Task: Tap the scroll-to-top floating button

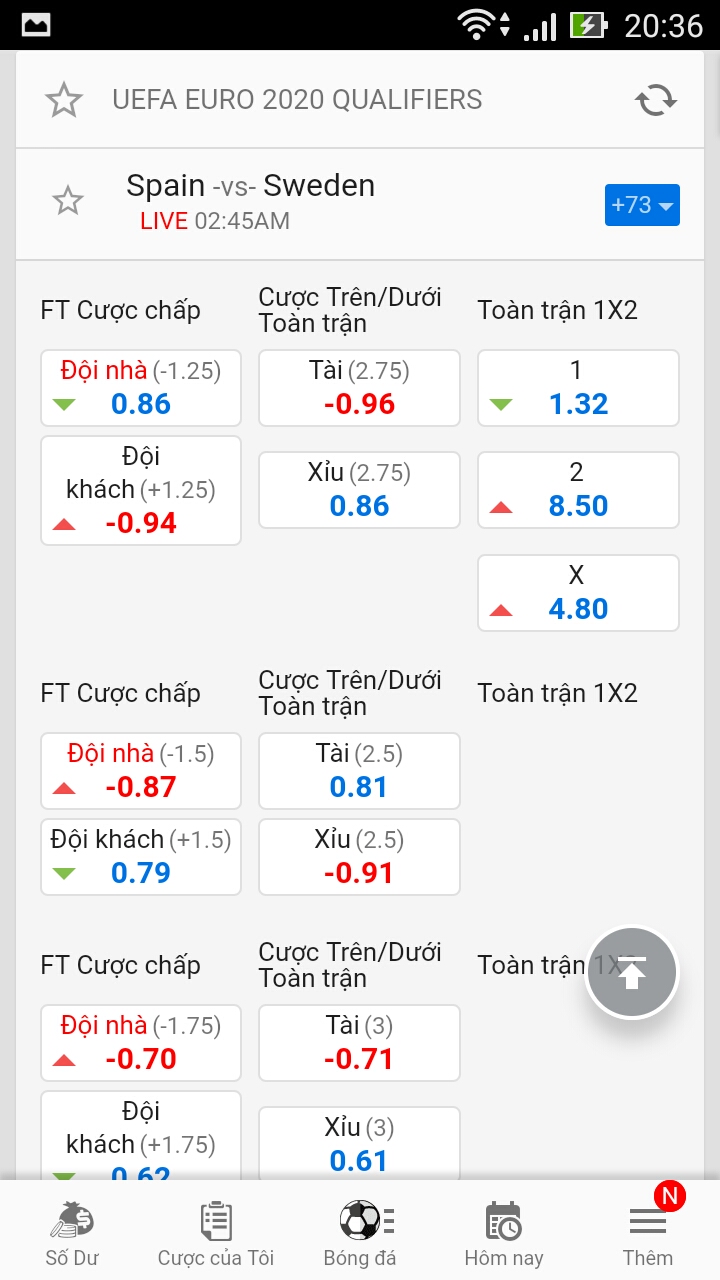Action: coord(632,973)
